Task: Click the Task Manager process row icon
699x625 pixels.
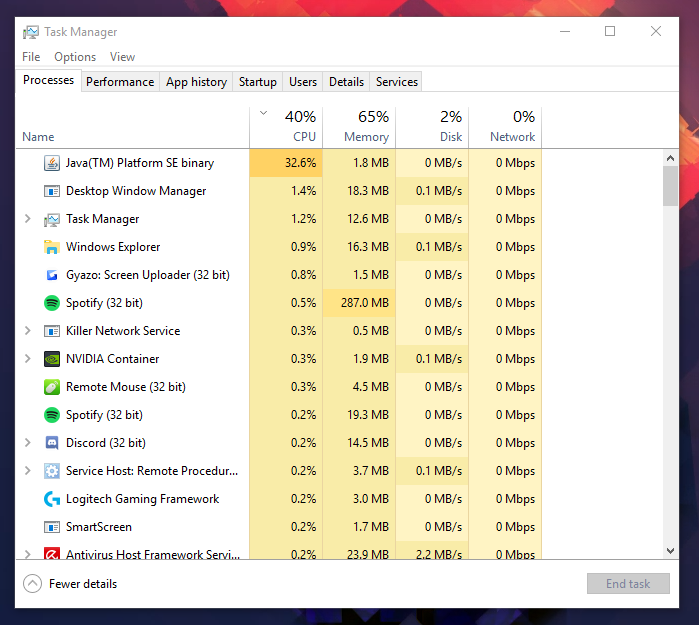Action: pyautogui.click(x=52, y=219)
